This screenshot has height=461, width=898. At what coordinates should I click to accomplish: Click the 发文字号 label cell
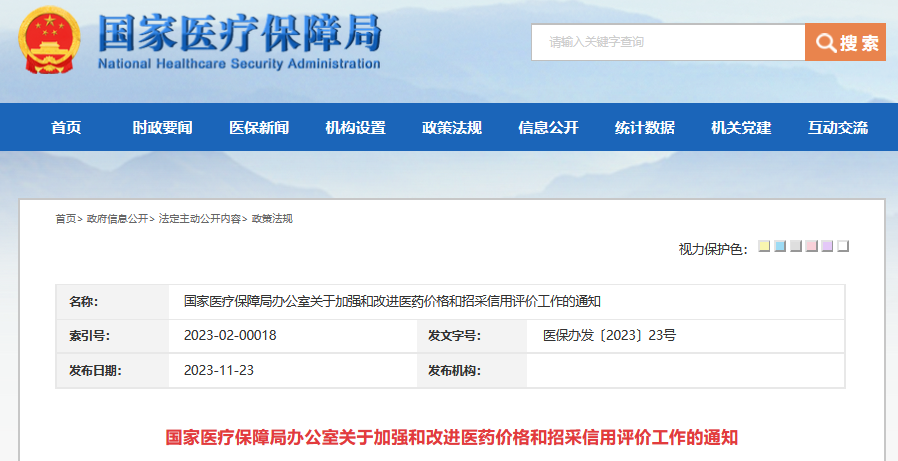[x=472, y=336]
